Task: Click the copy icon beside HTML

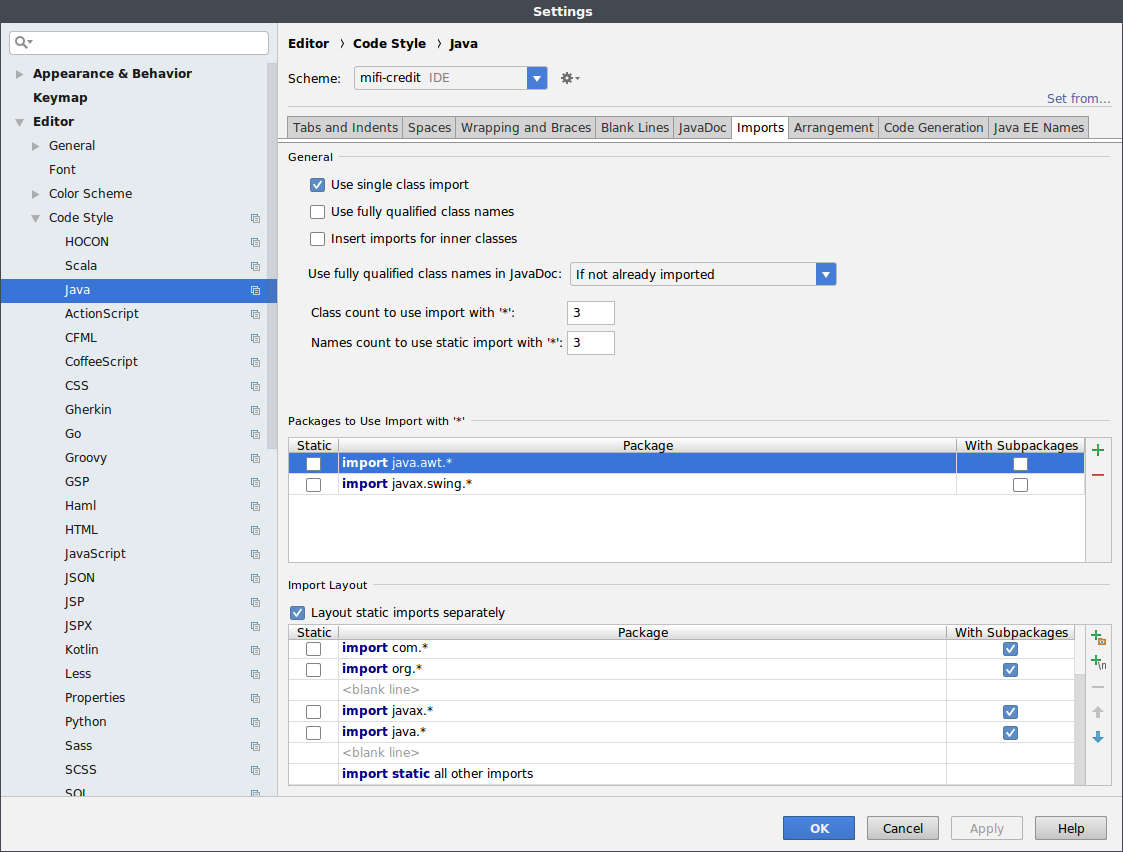Action: pyautogui.click(x=255, y=530)
